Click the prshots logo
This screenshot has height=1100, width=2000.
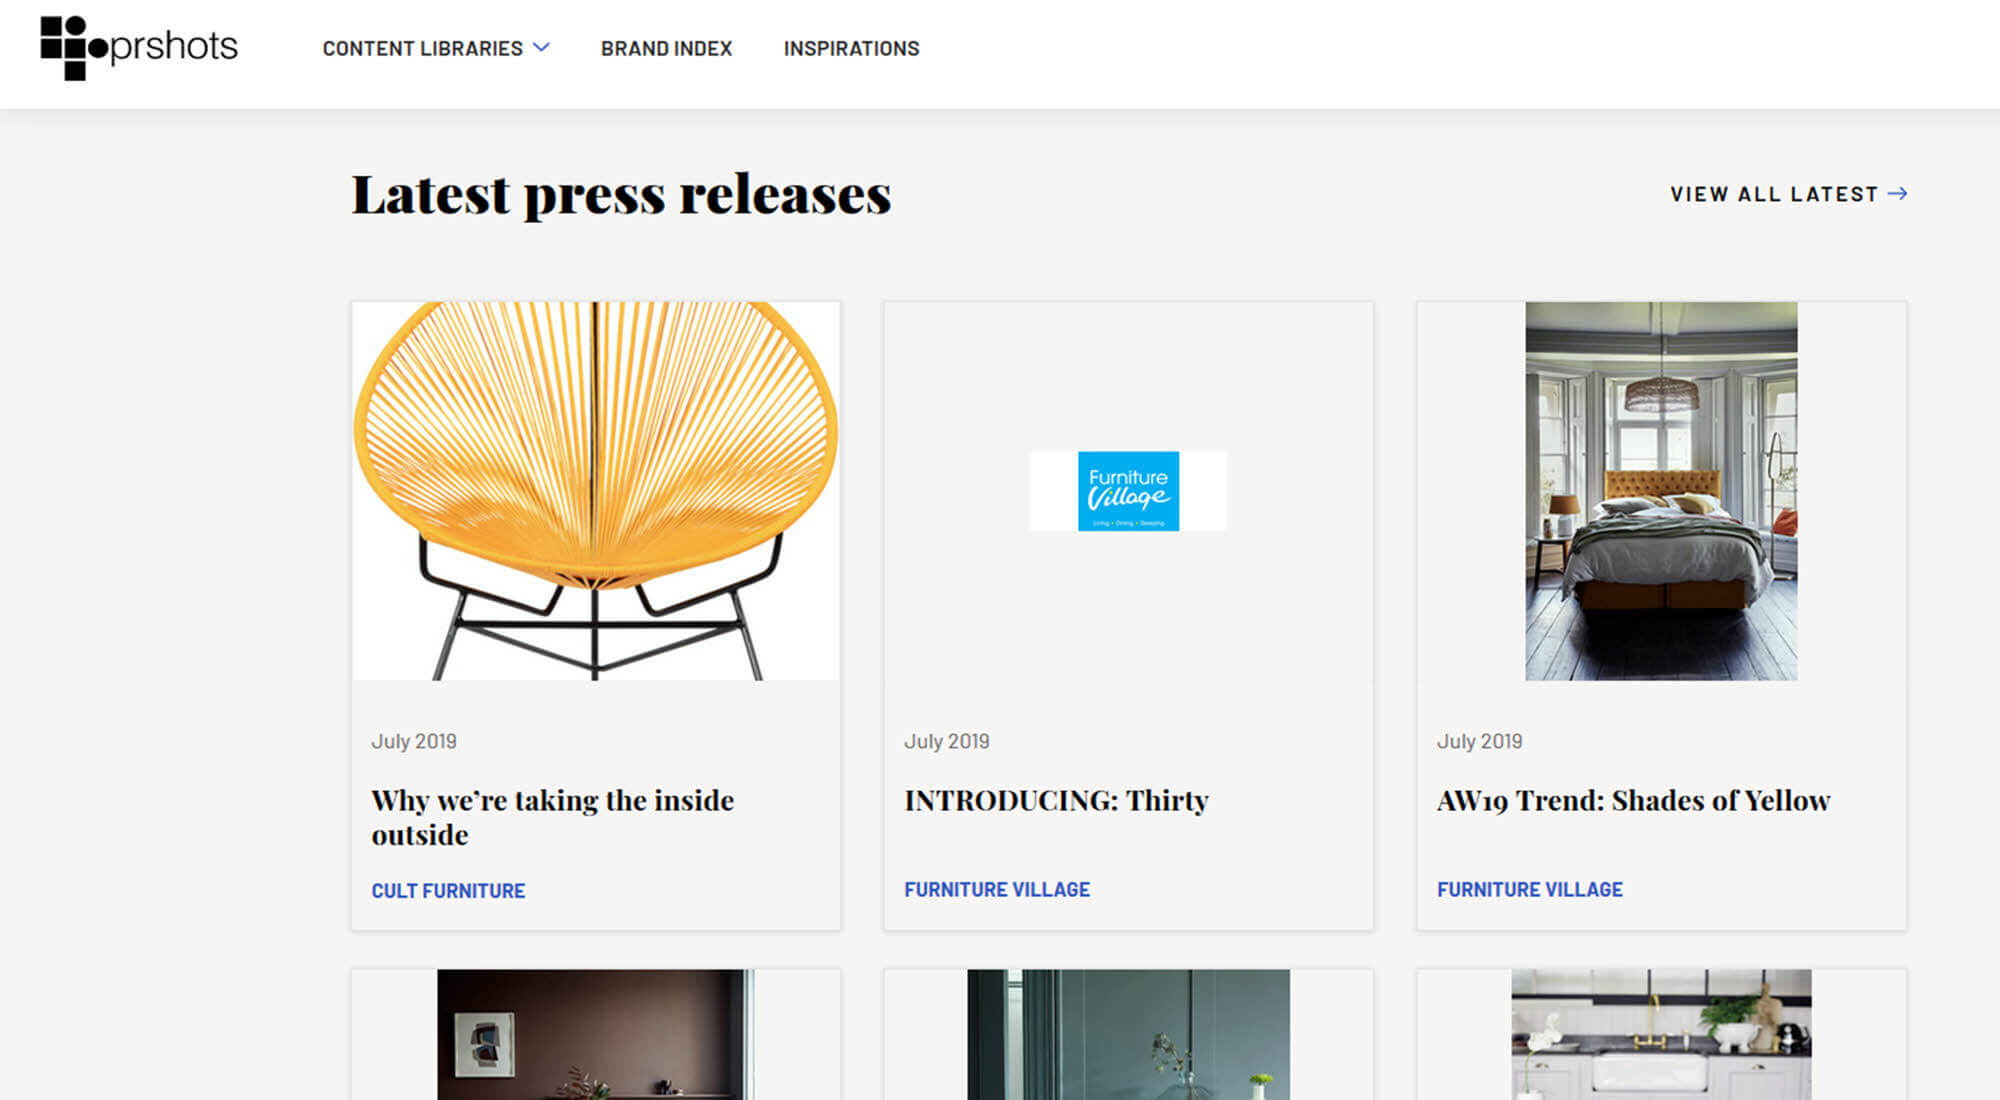[139, 48]
